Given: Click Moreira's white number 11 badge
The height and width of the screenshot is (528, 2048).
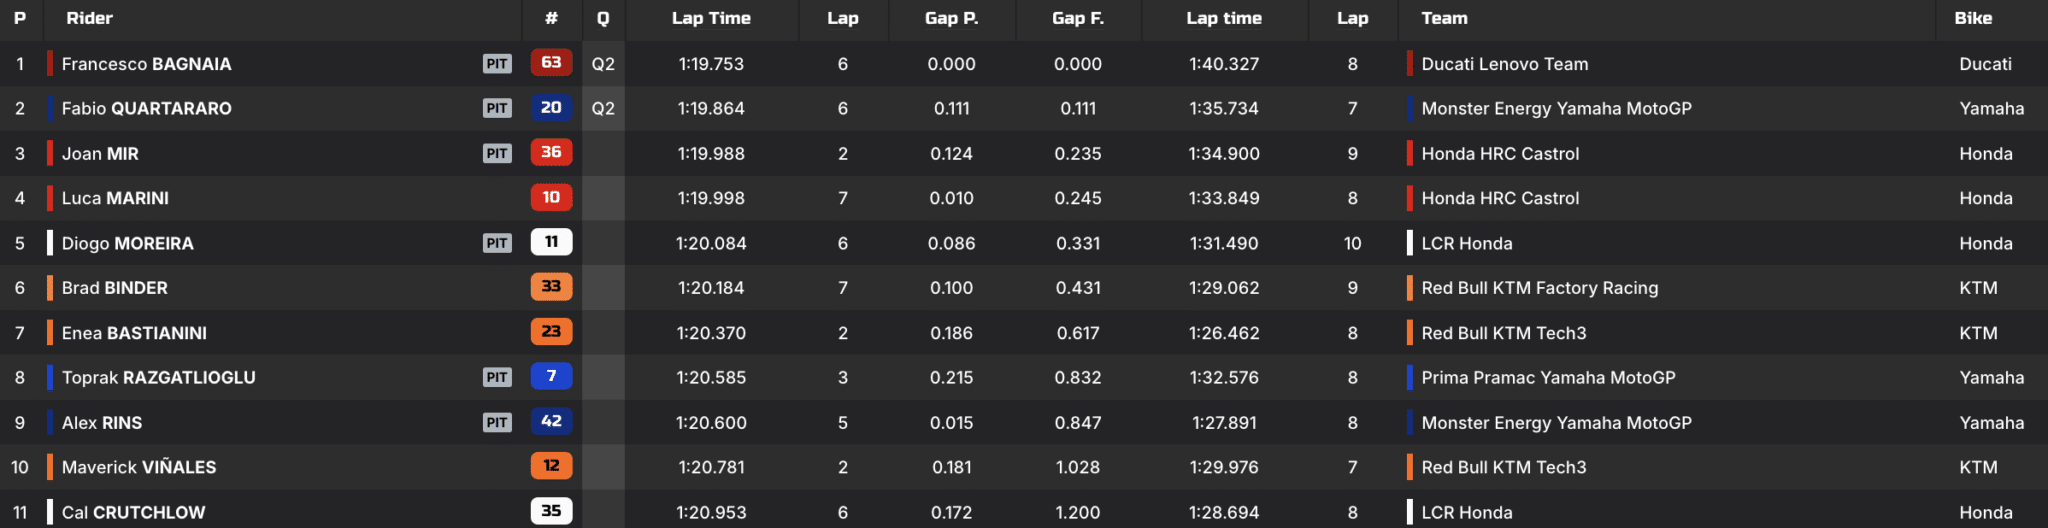Looking at the screenshot, I should 551,242.
